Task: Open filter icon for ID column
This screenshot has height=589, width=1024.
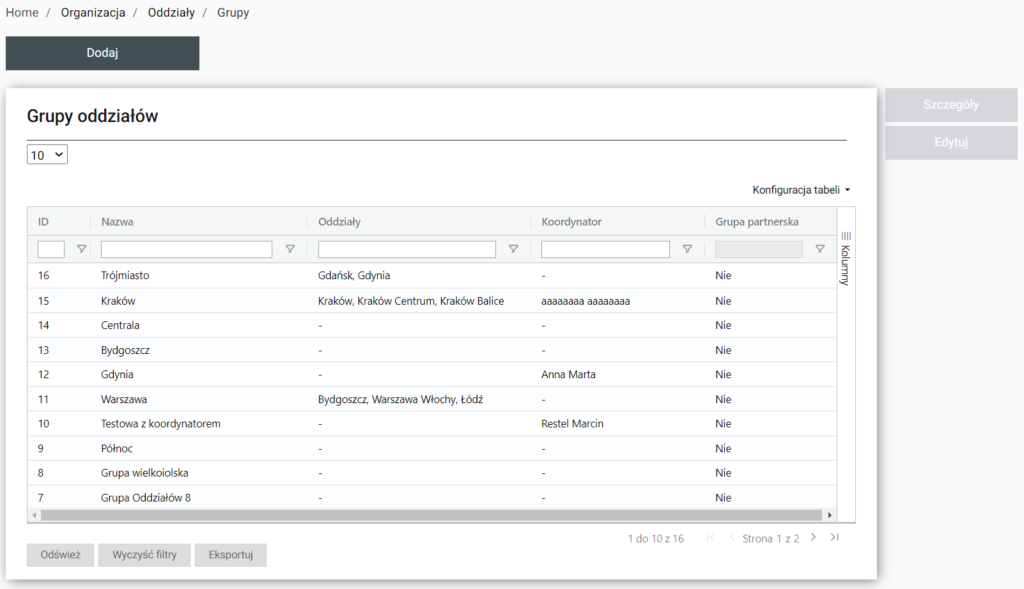Action: (82, 249)
